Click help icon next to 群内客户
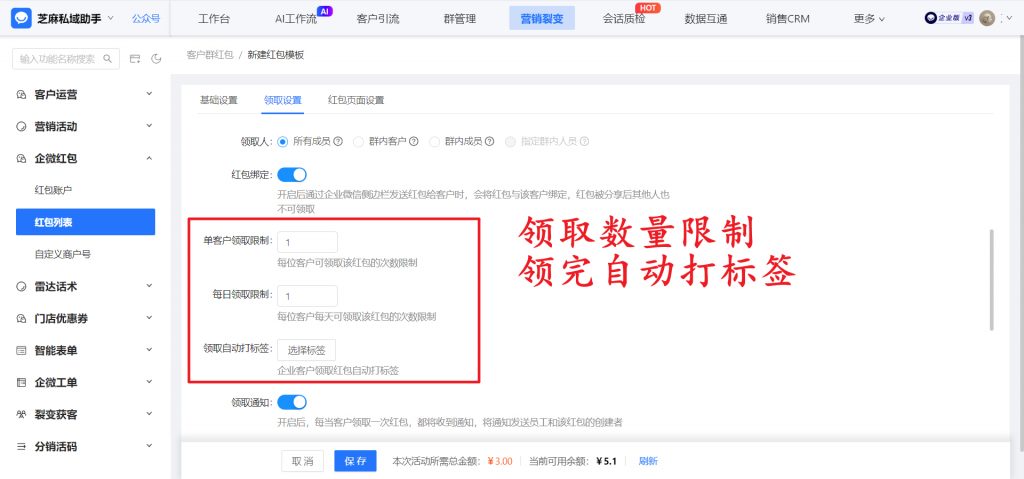The height and width of the screenshot is (479, 1024). [414, 142]
